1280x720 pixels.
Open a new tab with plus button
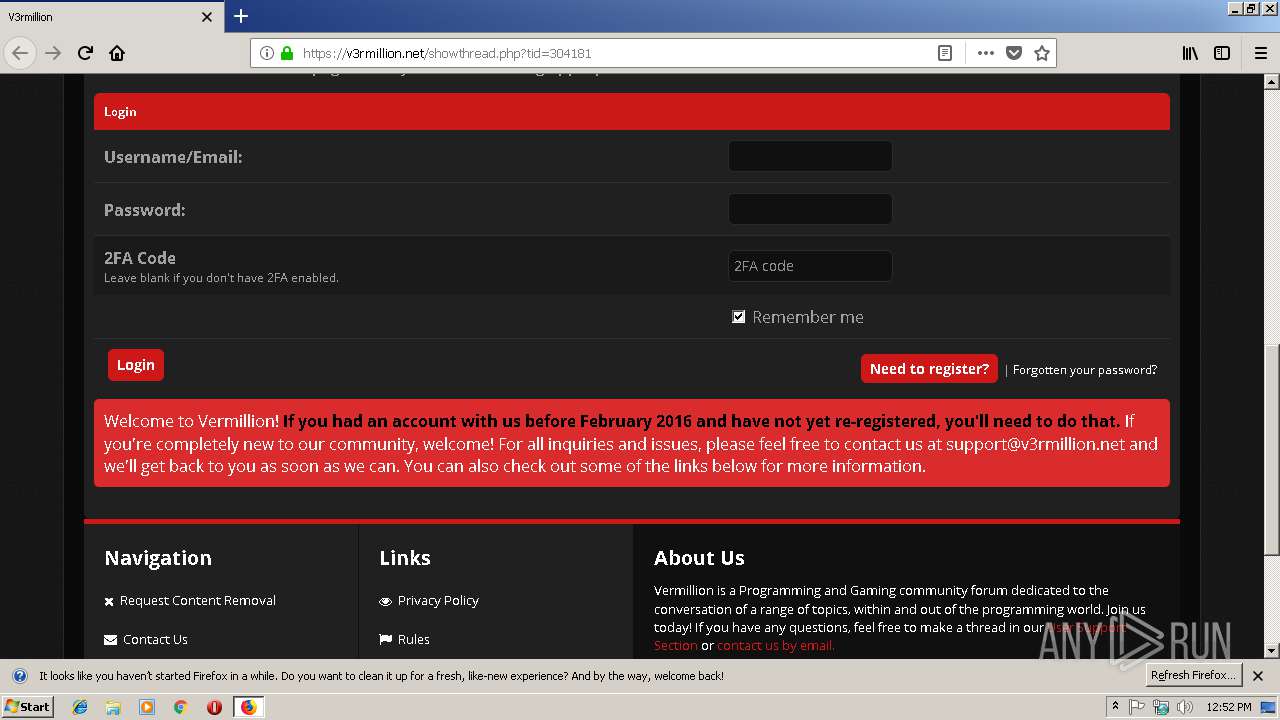(240, 16)
